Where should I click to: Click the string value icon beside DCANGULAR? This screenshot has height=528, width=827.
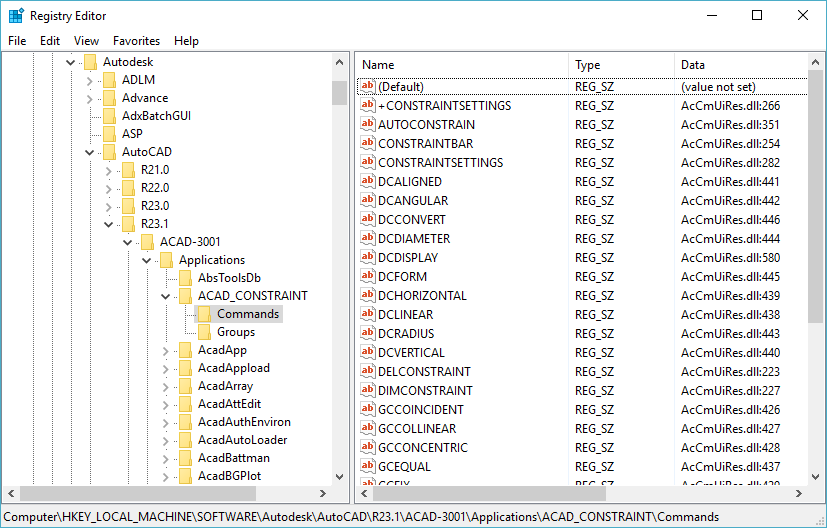pos(368,200)
